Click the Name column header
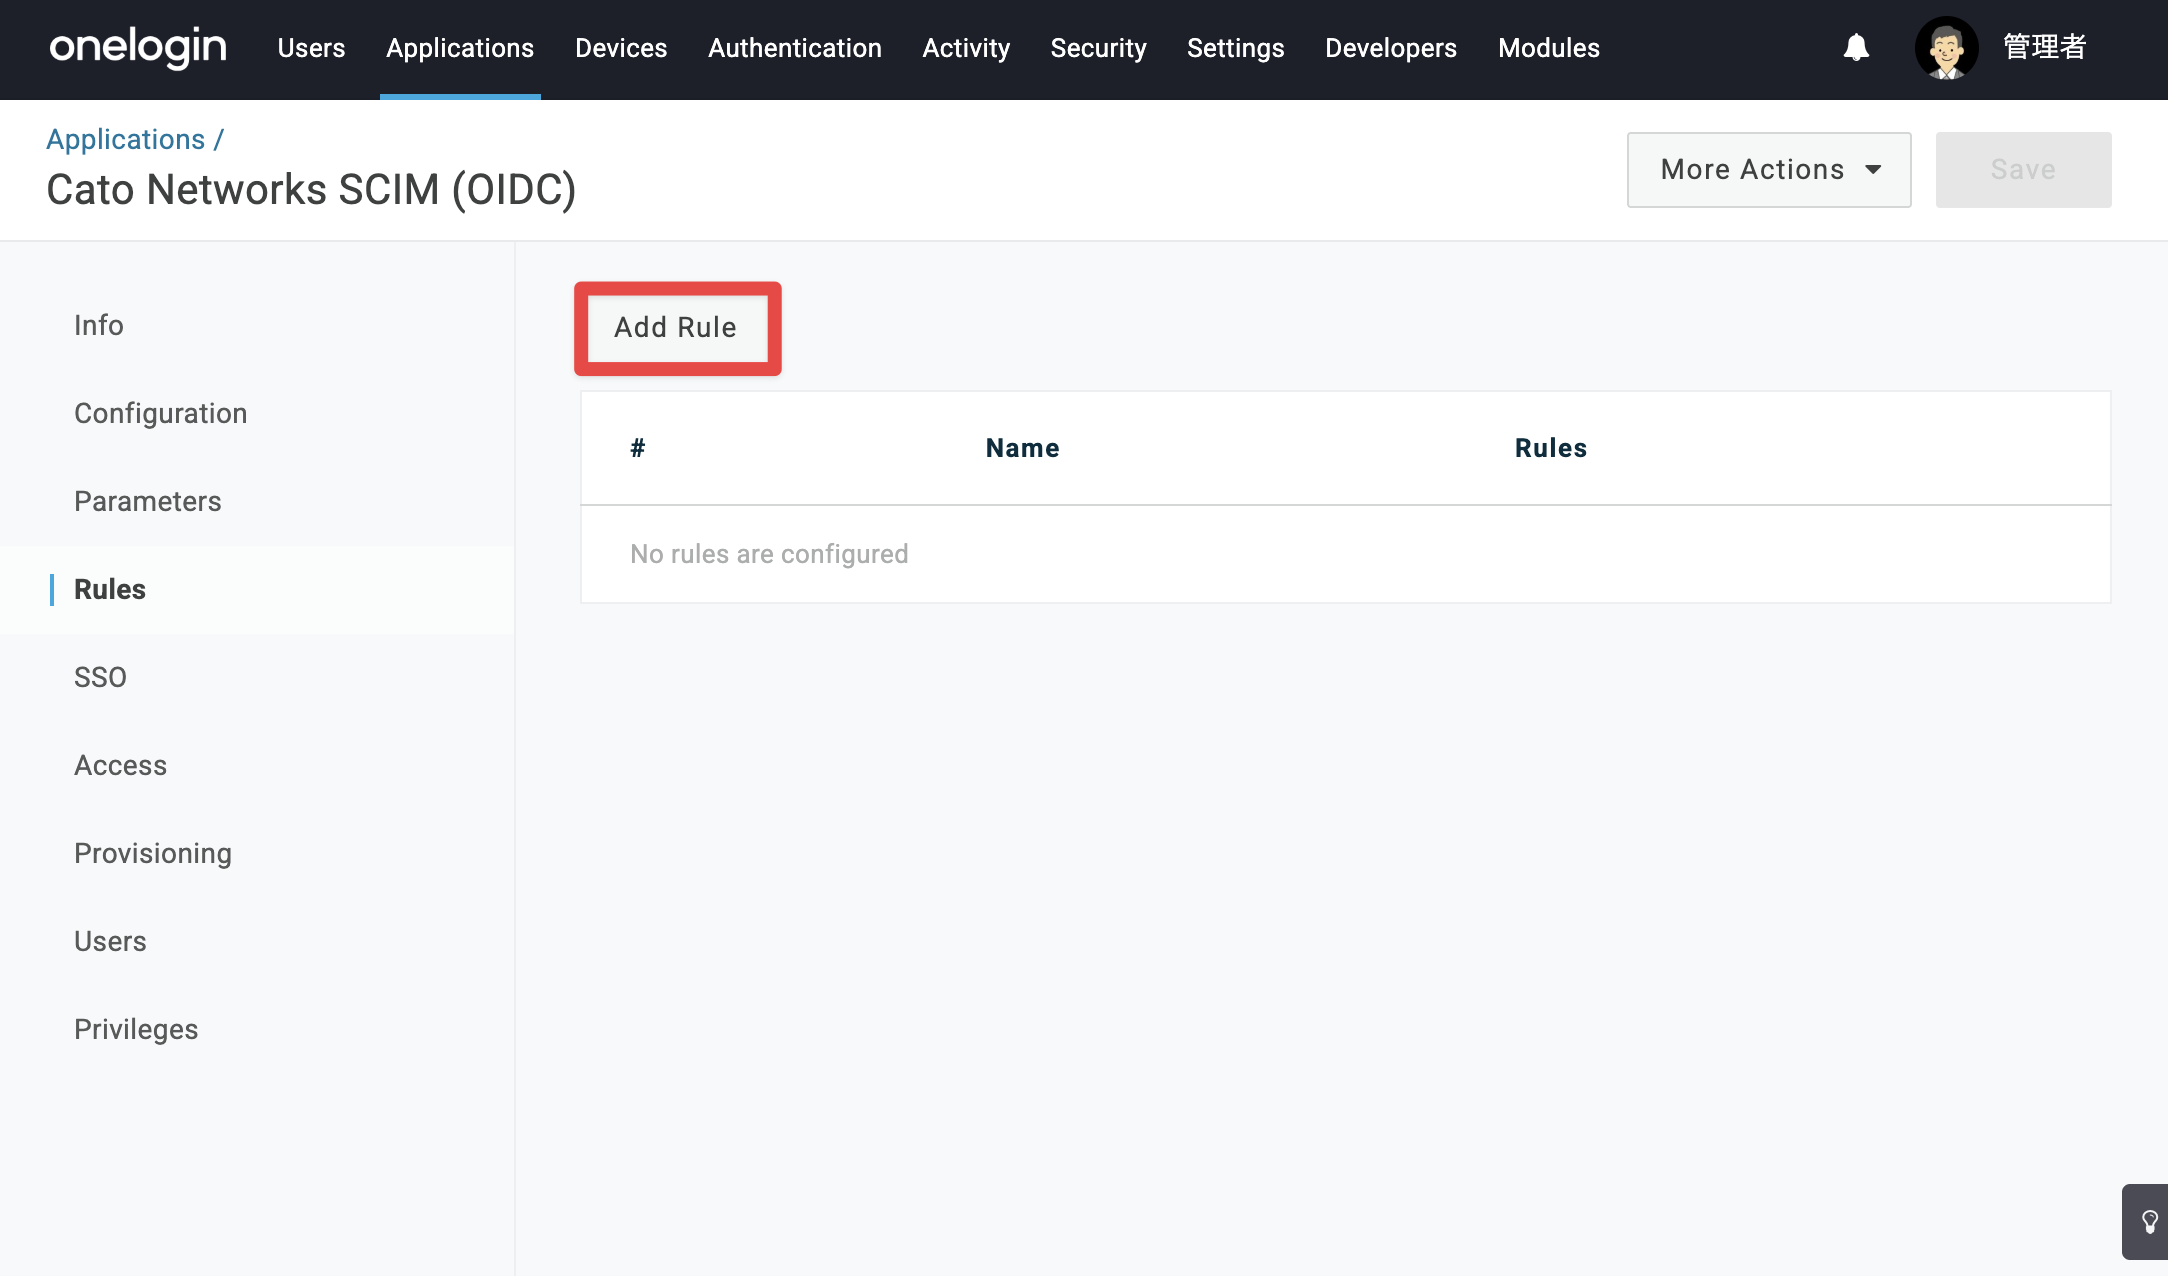This screenshot has width=2168, height=1276. pyautogui.click(x=1022, y=448)
